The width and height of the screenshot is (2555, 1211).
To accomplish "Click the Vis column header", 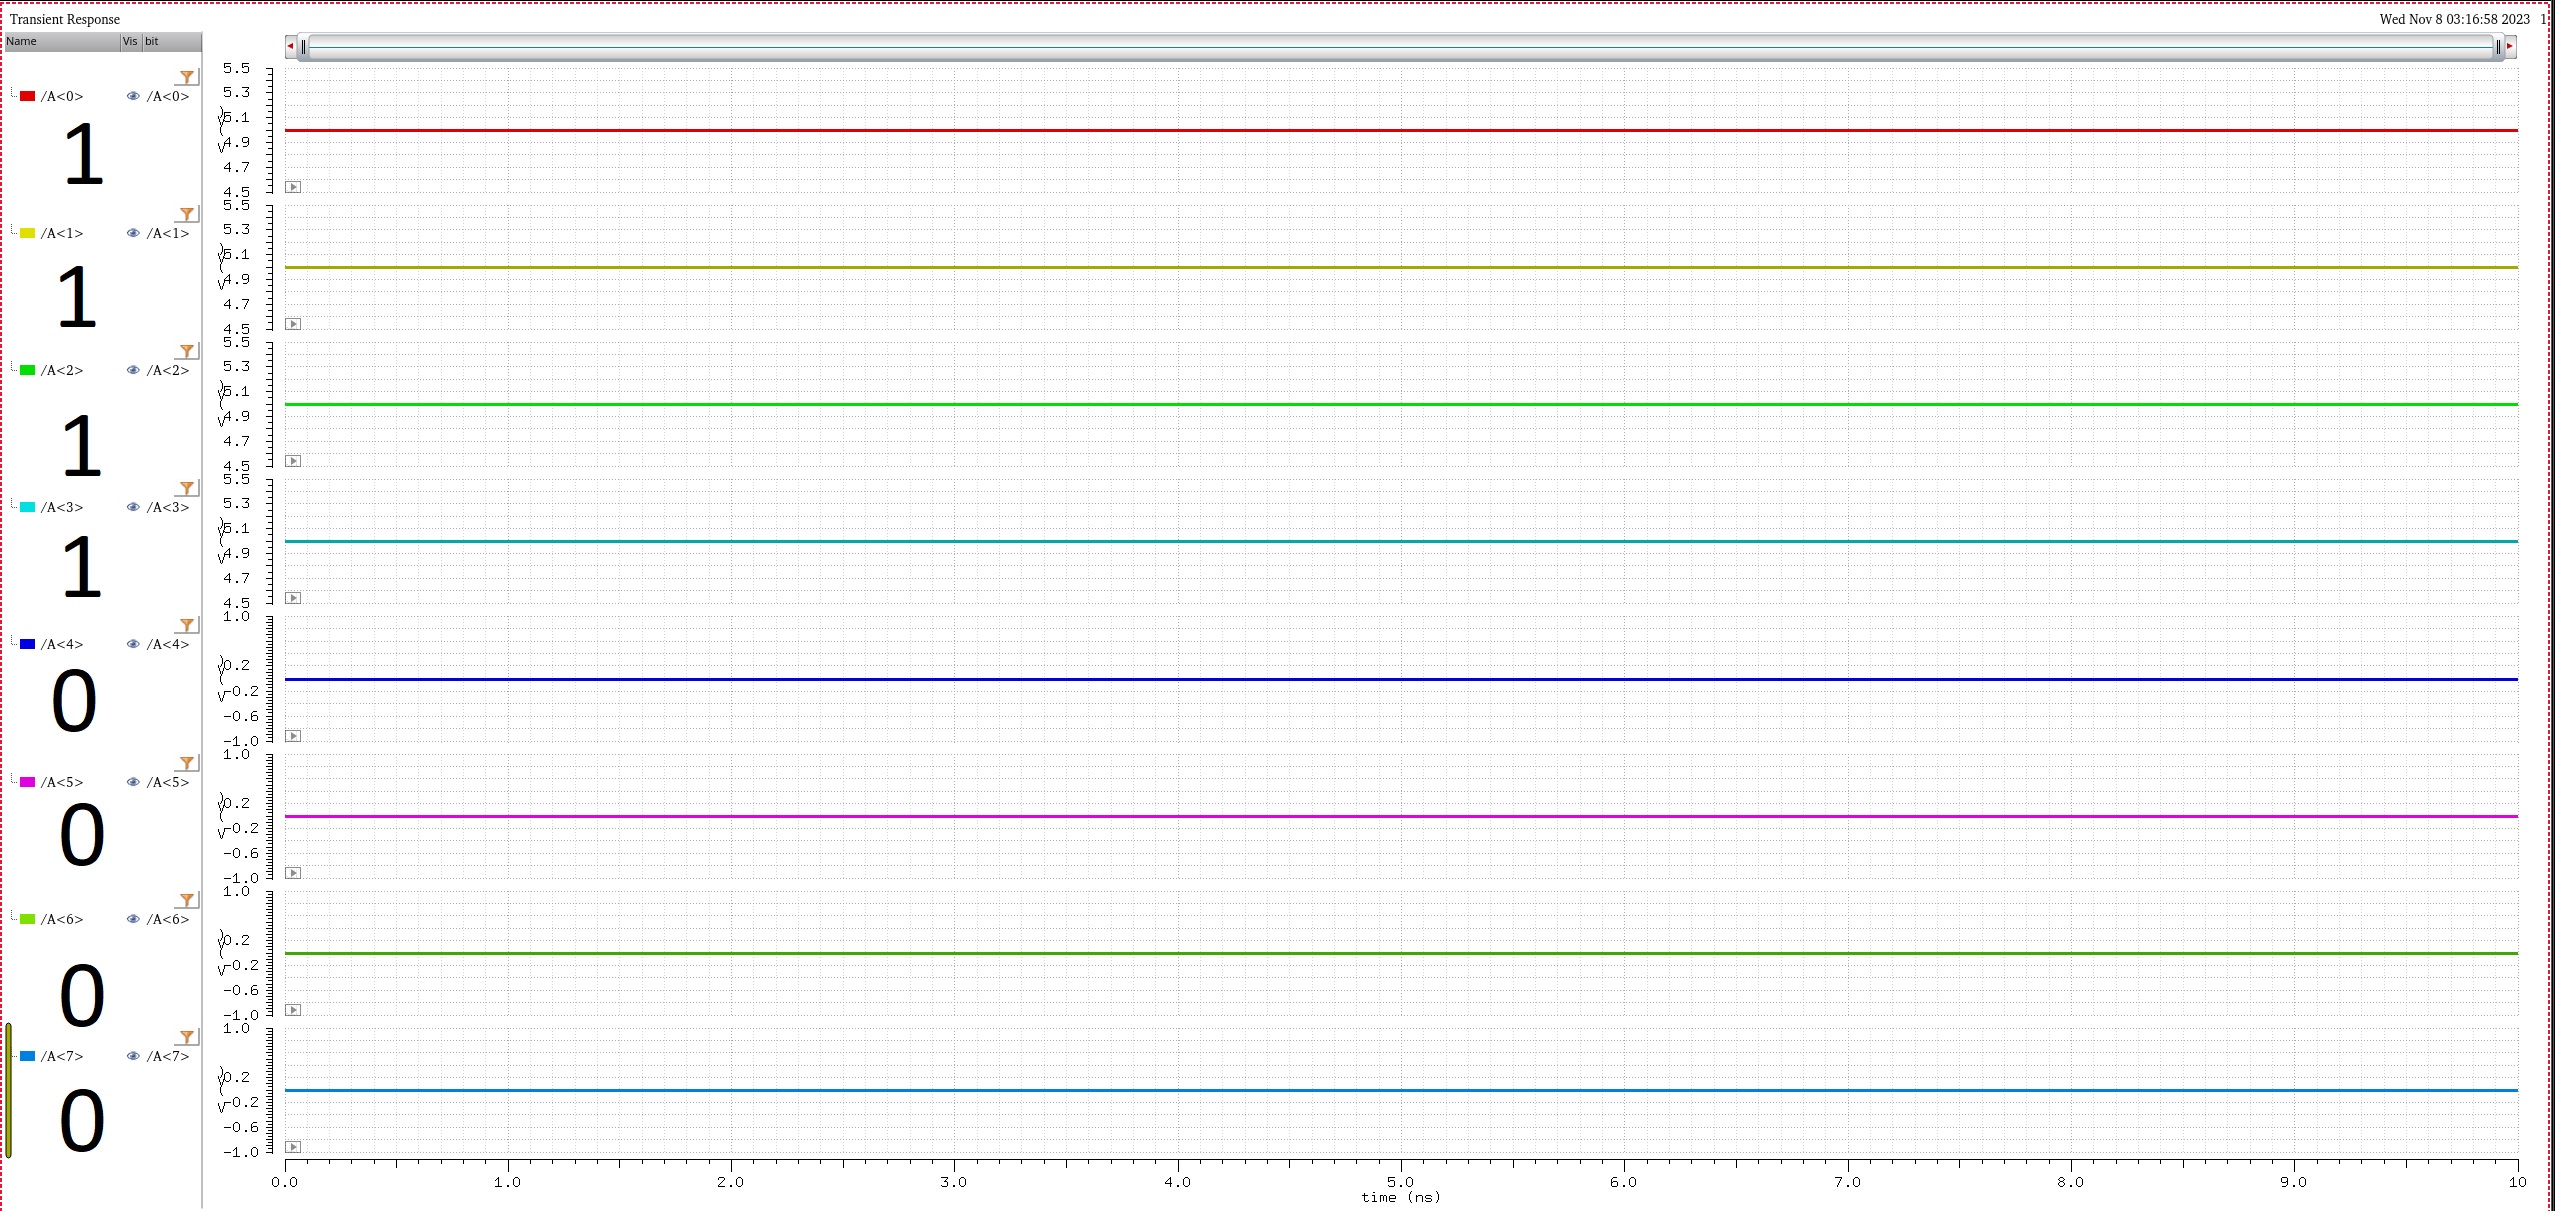I will (130, 41).
